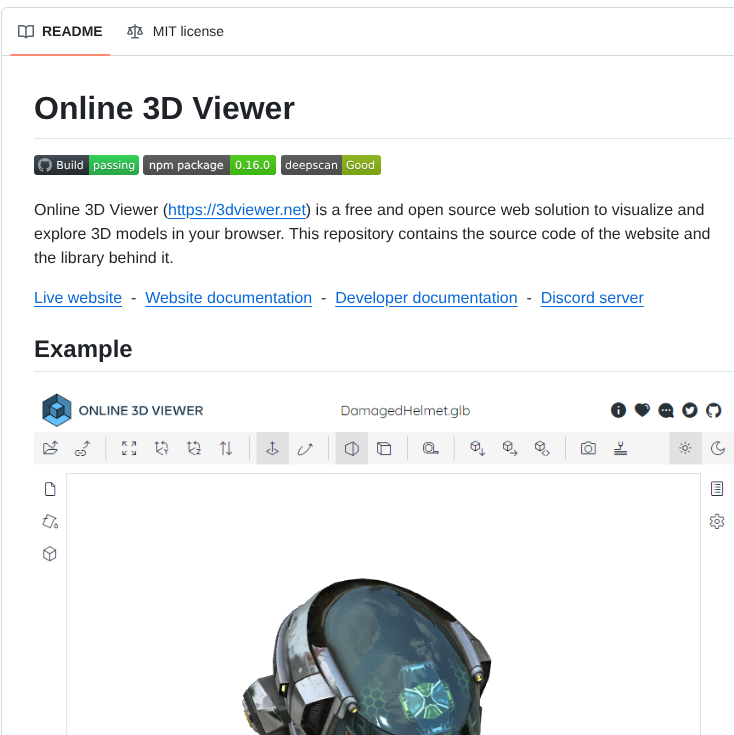Open the Files panel page icon
Screen dimensions: 734x735
[50, 489]
